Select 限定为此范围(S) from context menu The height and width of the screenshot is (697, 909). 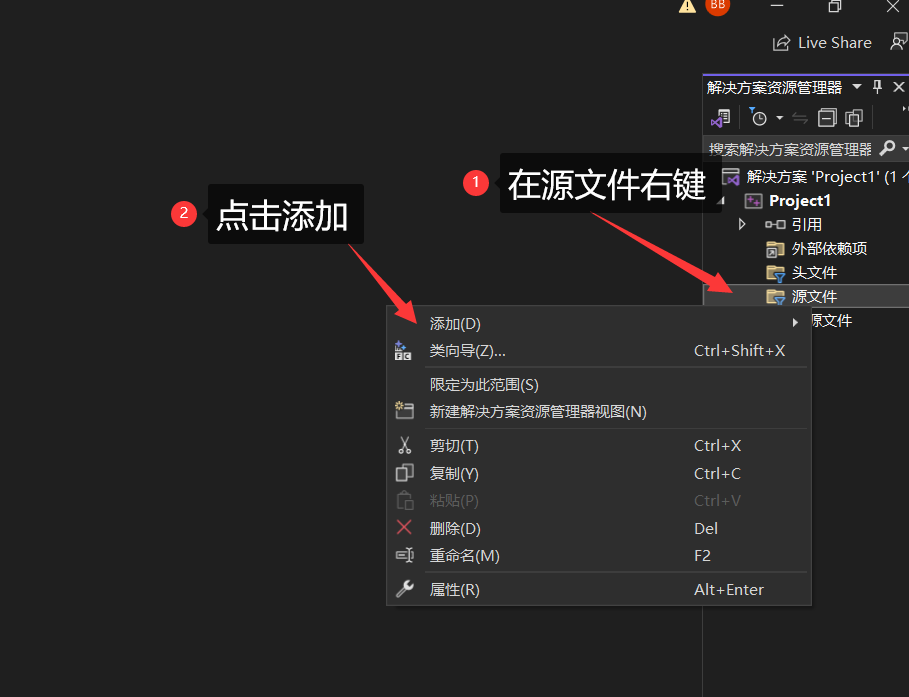[484, 385]
